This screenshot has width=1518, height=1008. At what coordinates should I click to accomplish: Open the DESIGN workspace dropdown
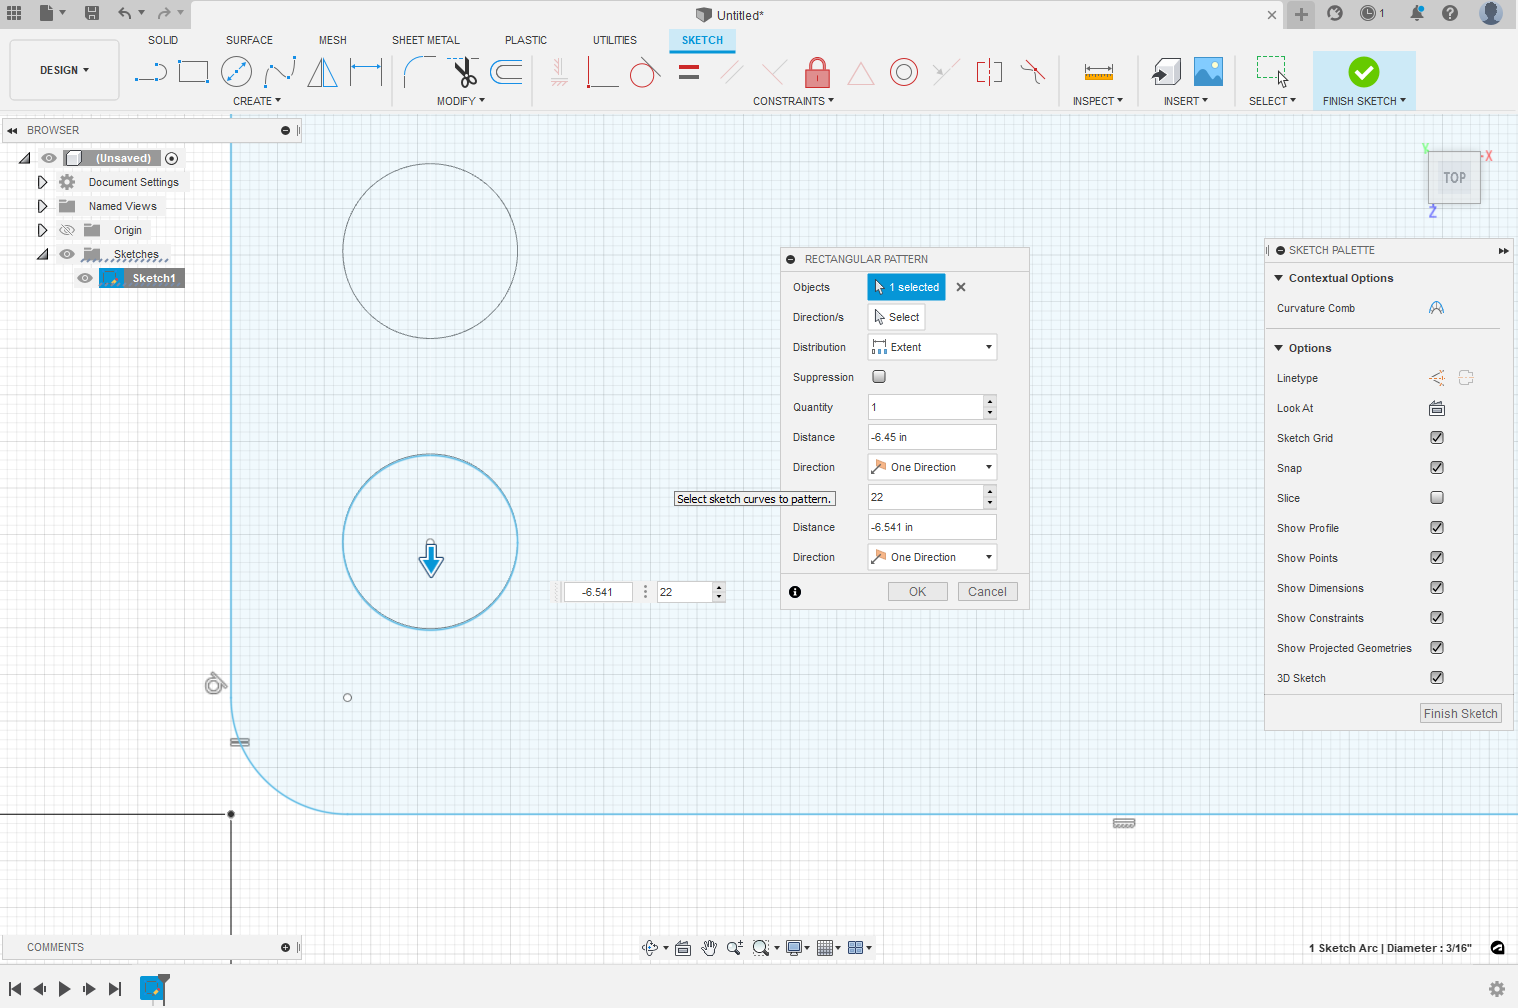(x=64, y=70)
